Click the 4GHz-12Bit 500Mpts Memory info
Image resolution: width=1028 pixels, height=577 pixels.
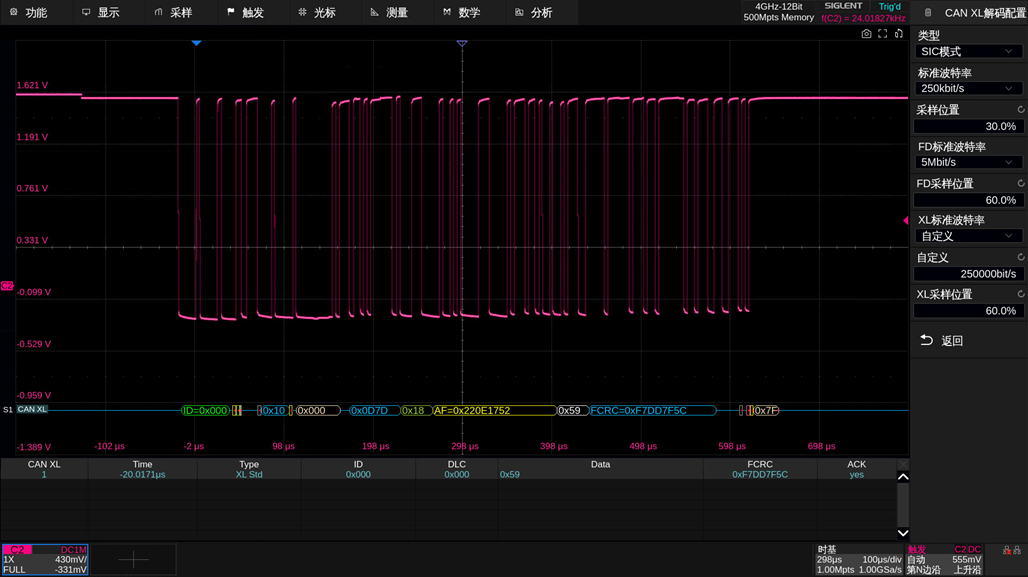(779, 12)
